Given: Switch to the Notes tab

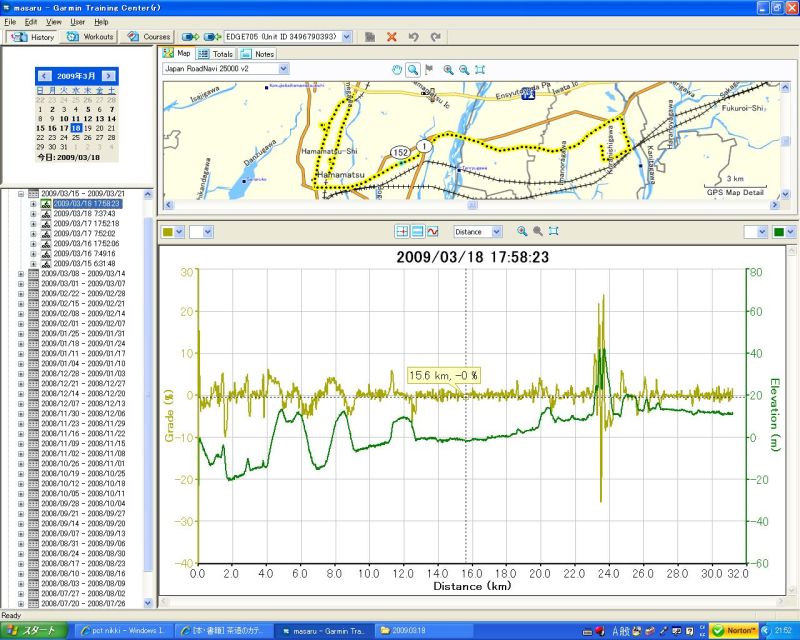Looking at the screenshot, I should click(258, 54).
